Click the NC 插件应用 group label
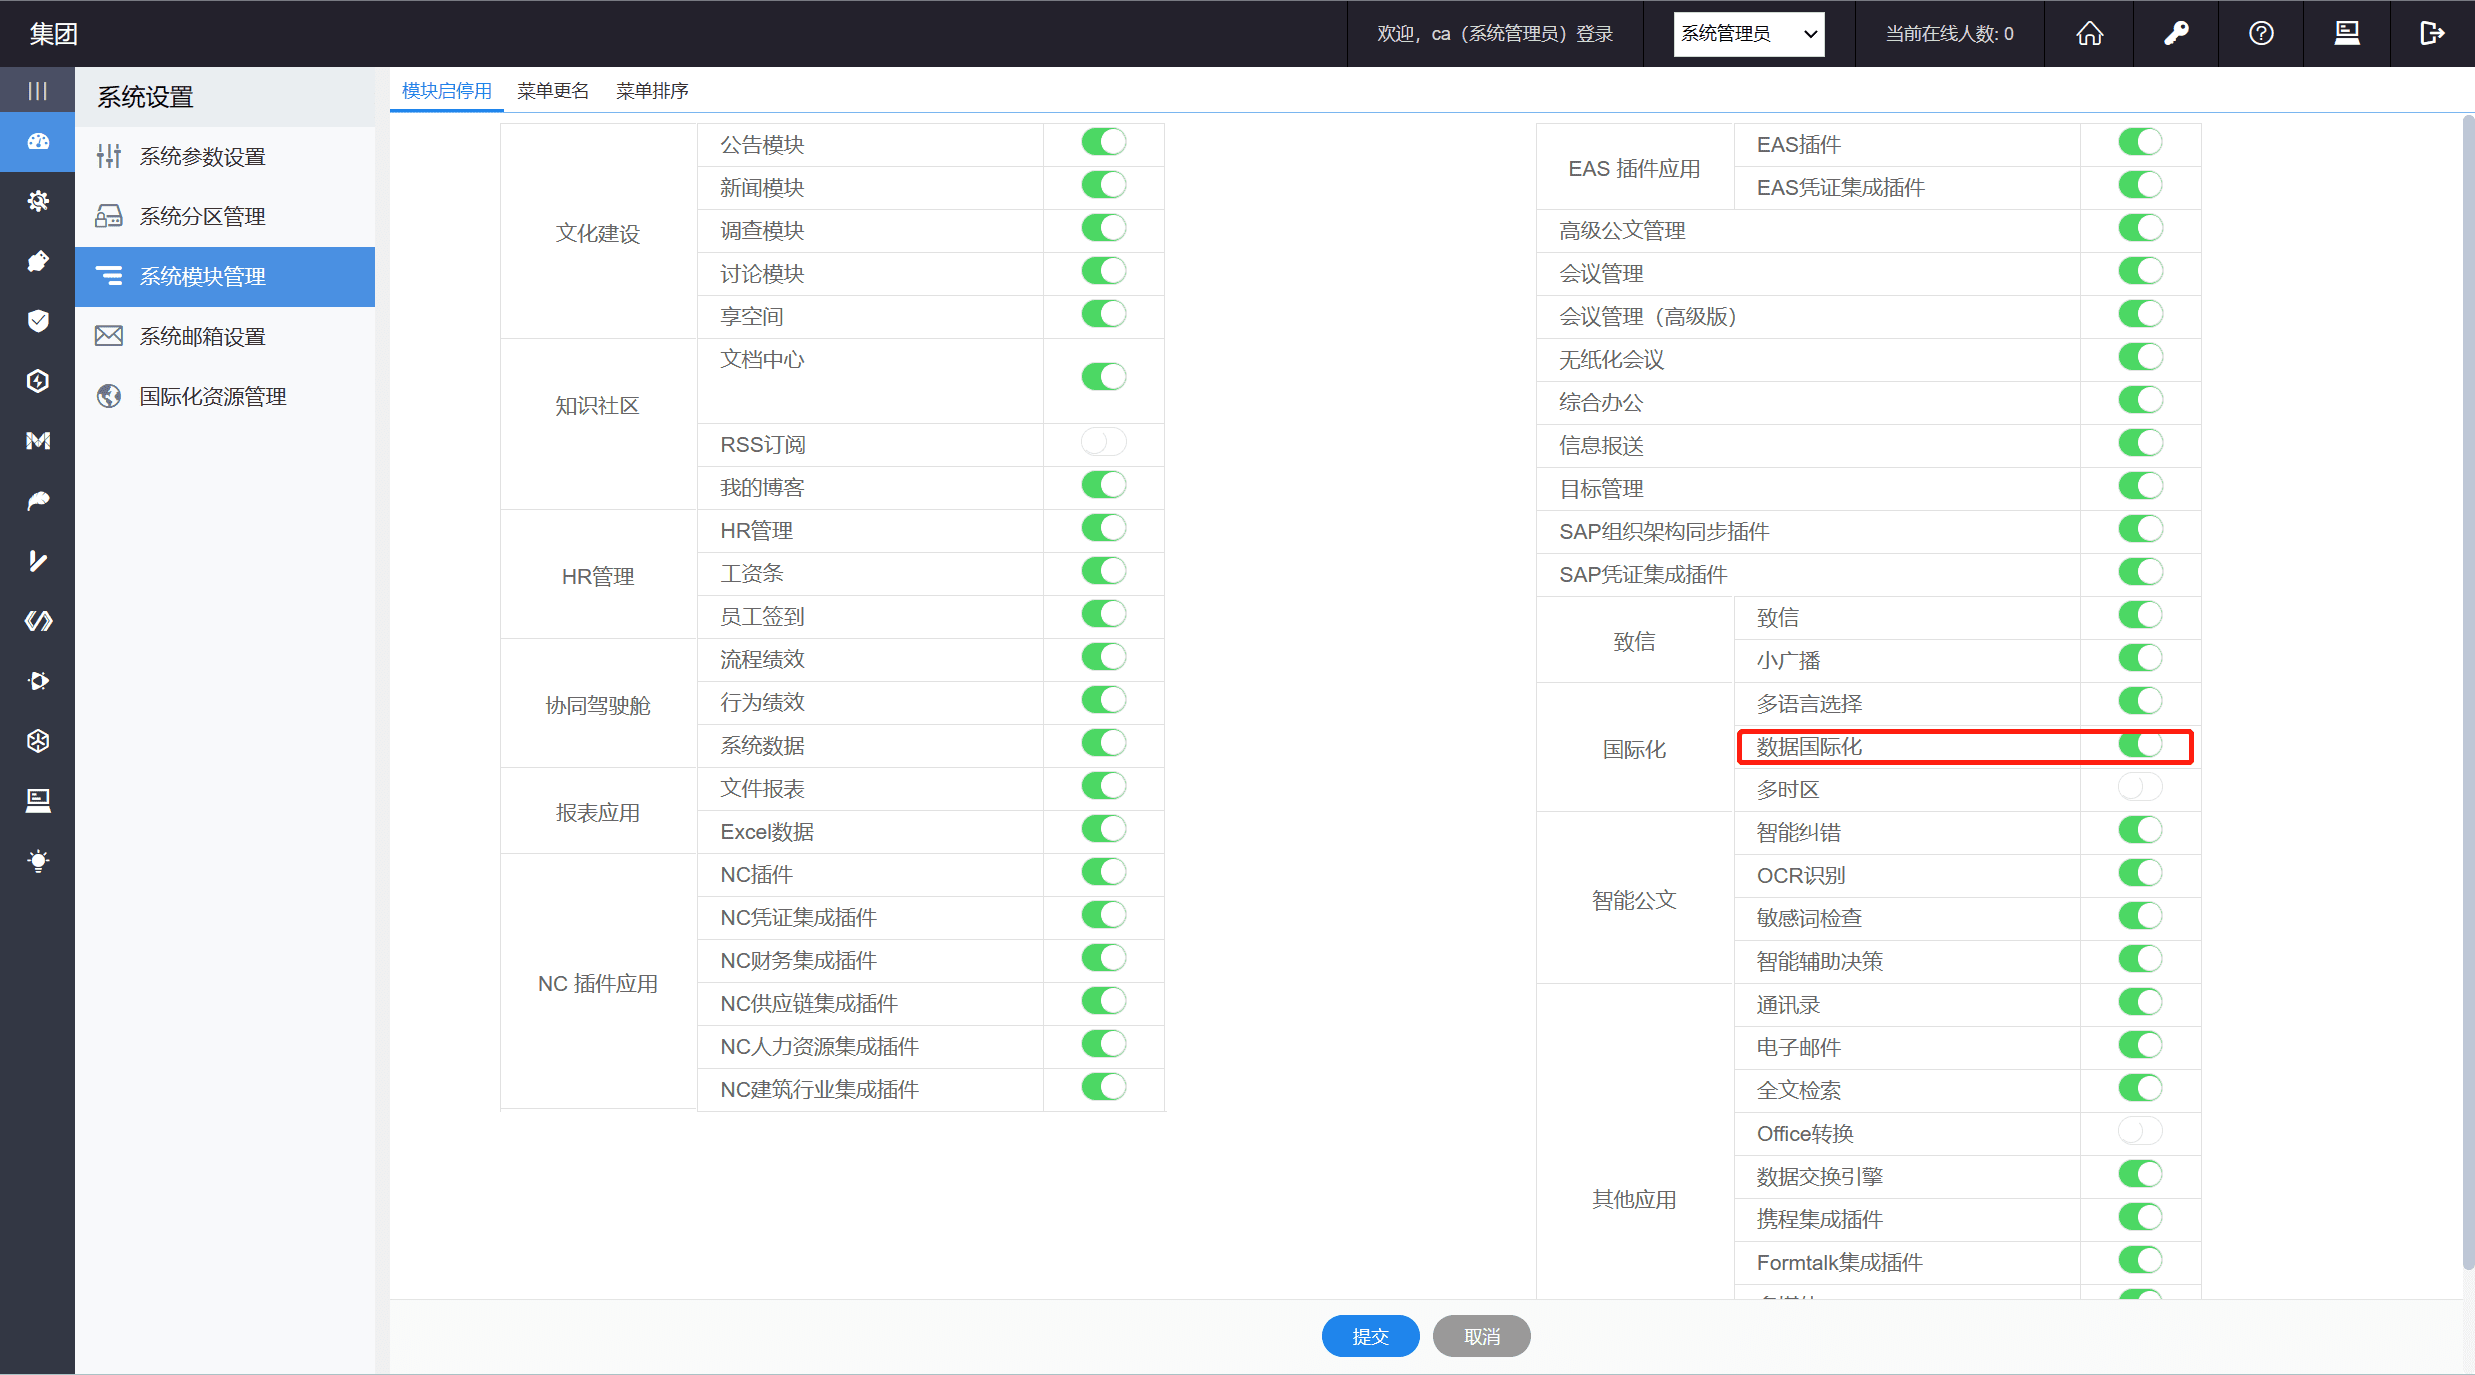Image resolution: width=2475 pixels, height=1375 pixels. (598, 983)
